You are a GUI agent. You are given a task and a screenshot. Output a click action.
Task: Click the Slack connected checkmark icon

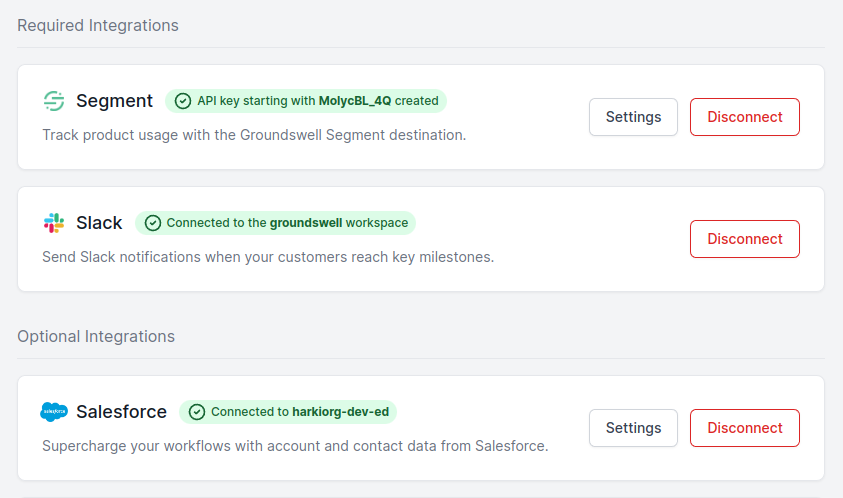pos(152,223)
